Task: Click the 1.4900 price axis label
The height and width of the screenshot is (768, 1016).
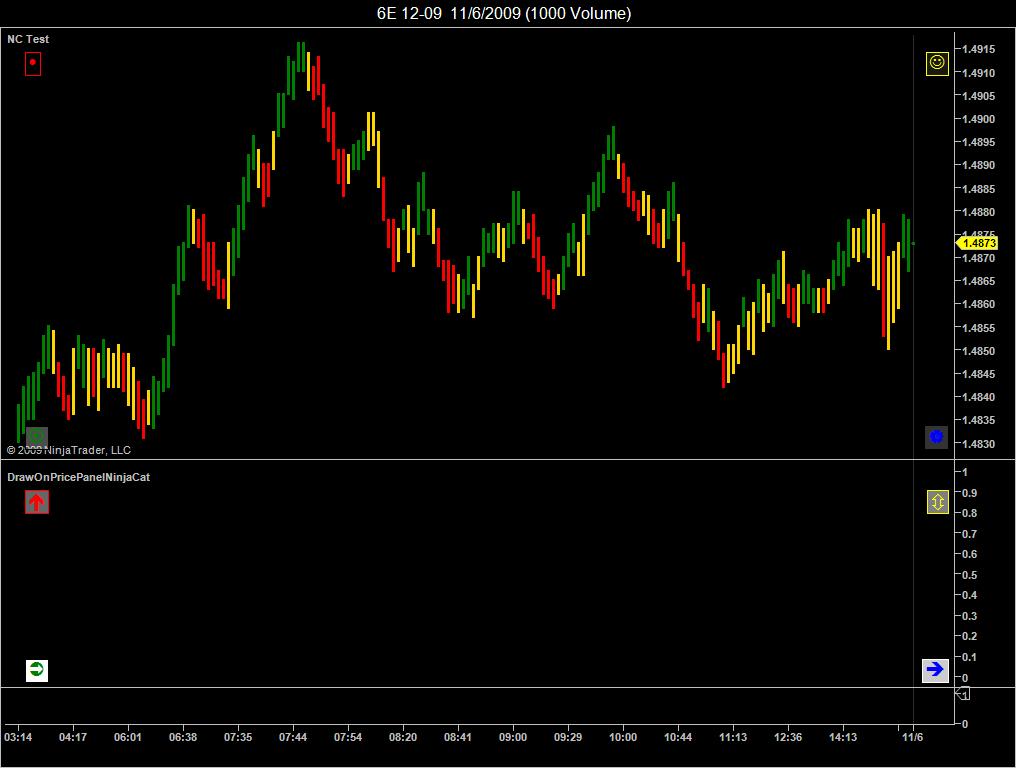Action: click(x=978, y=119)
